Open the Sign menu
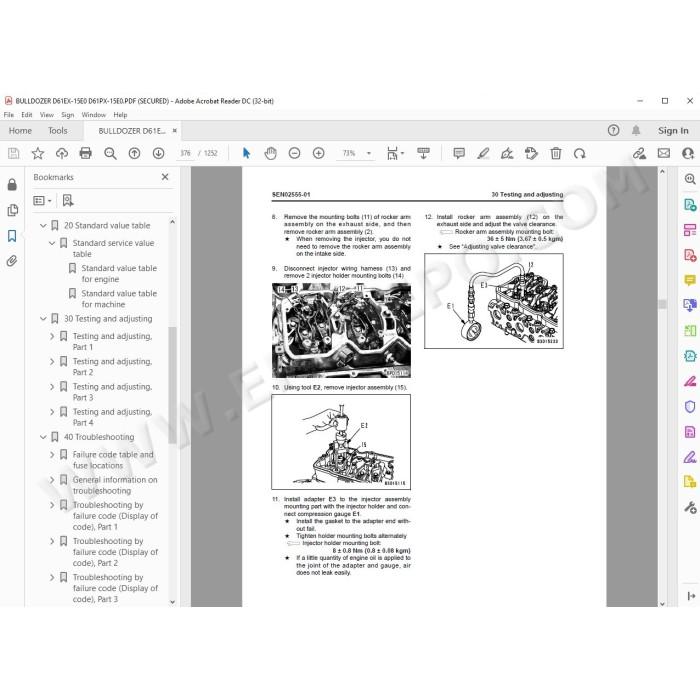This screenshot has height=700, width=700. (x=67, y=115)
